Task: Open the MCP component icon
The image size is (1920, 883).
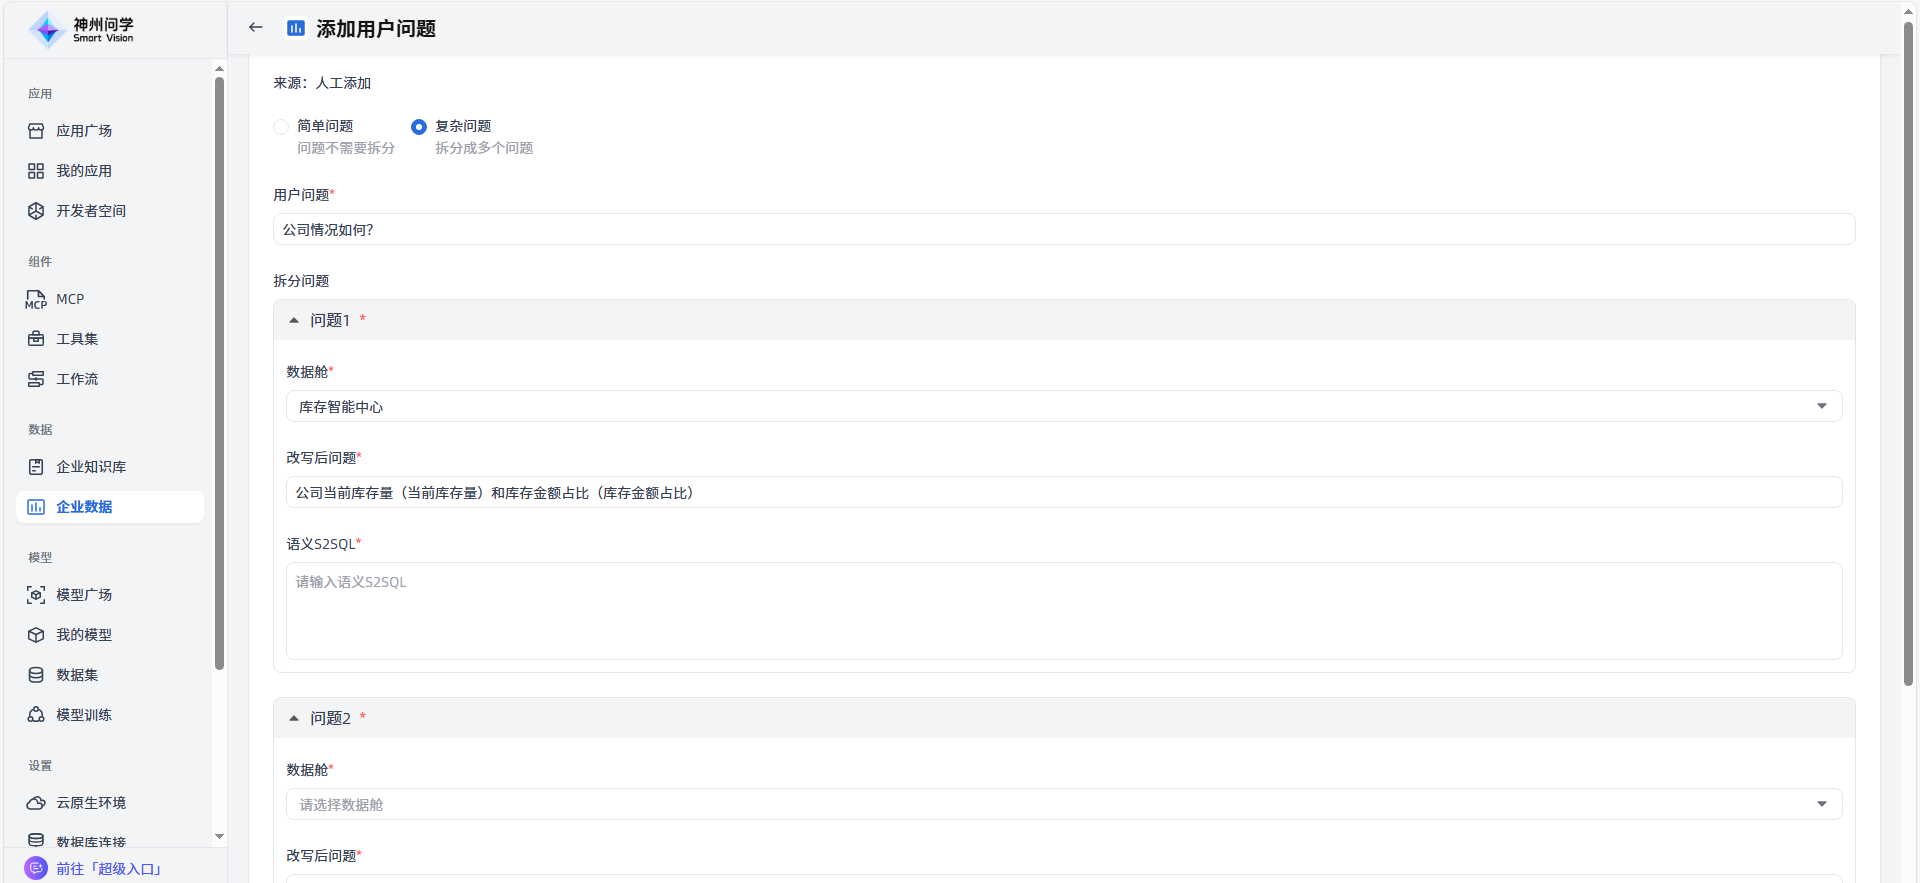Action: 36,299
